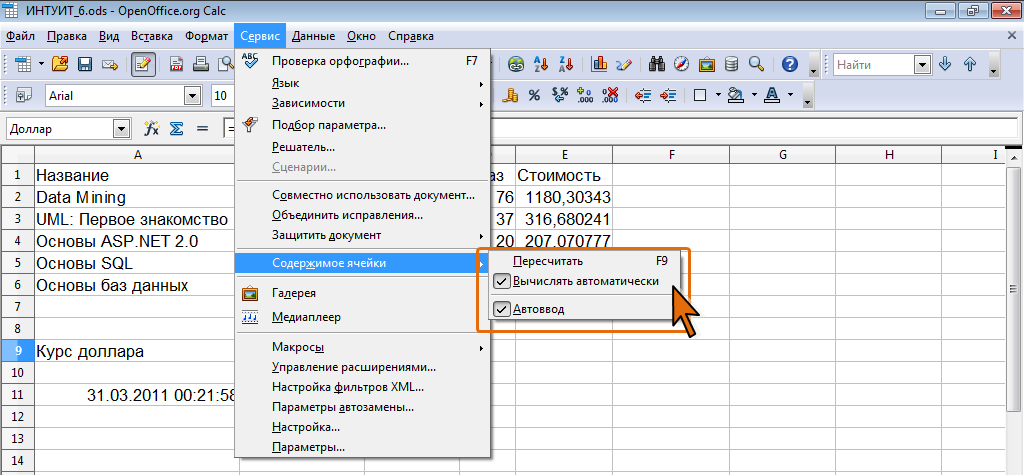
Task: Select column F header
Action: 671,154
